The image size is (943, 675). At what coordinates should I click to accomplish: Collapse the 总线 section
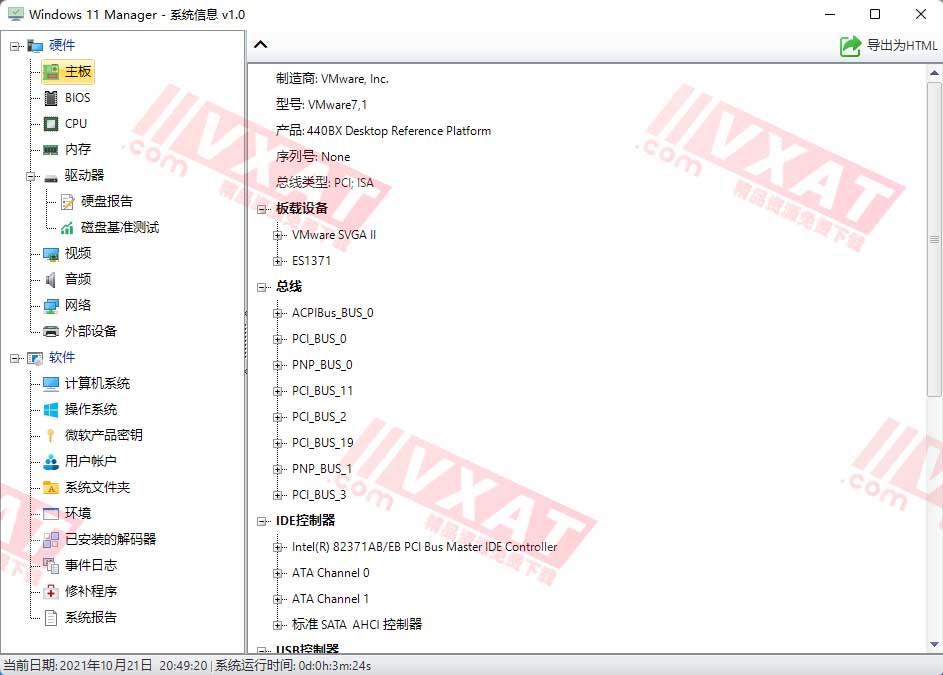pos(262,287)
